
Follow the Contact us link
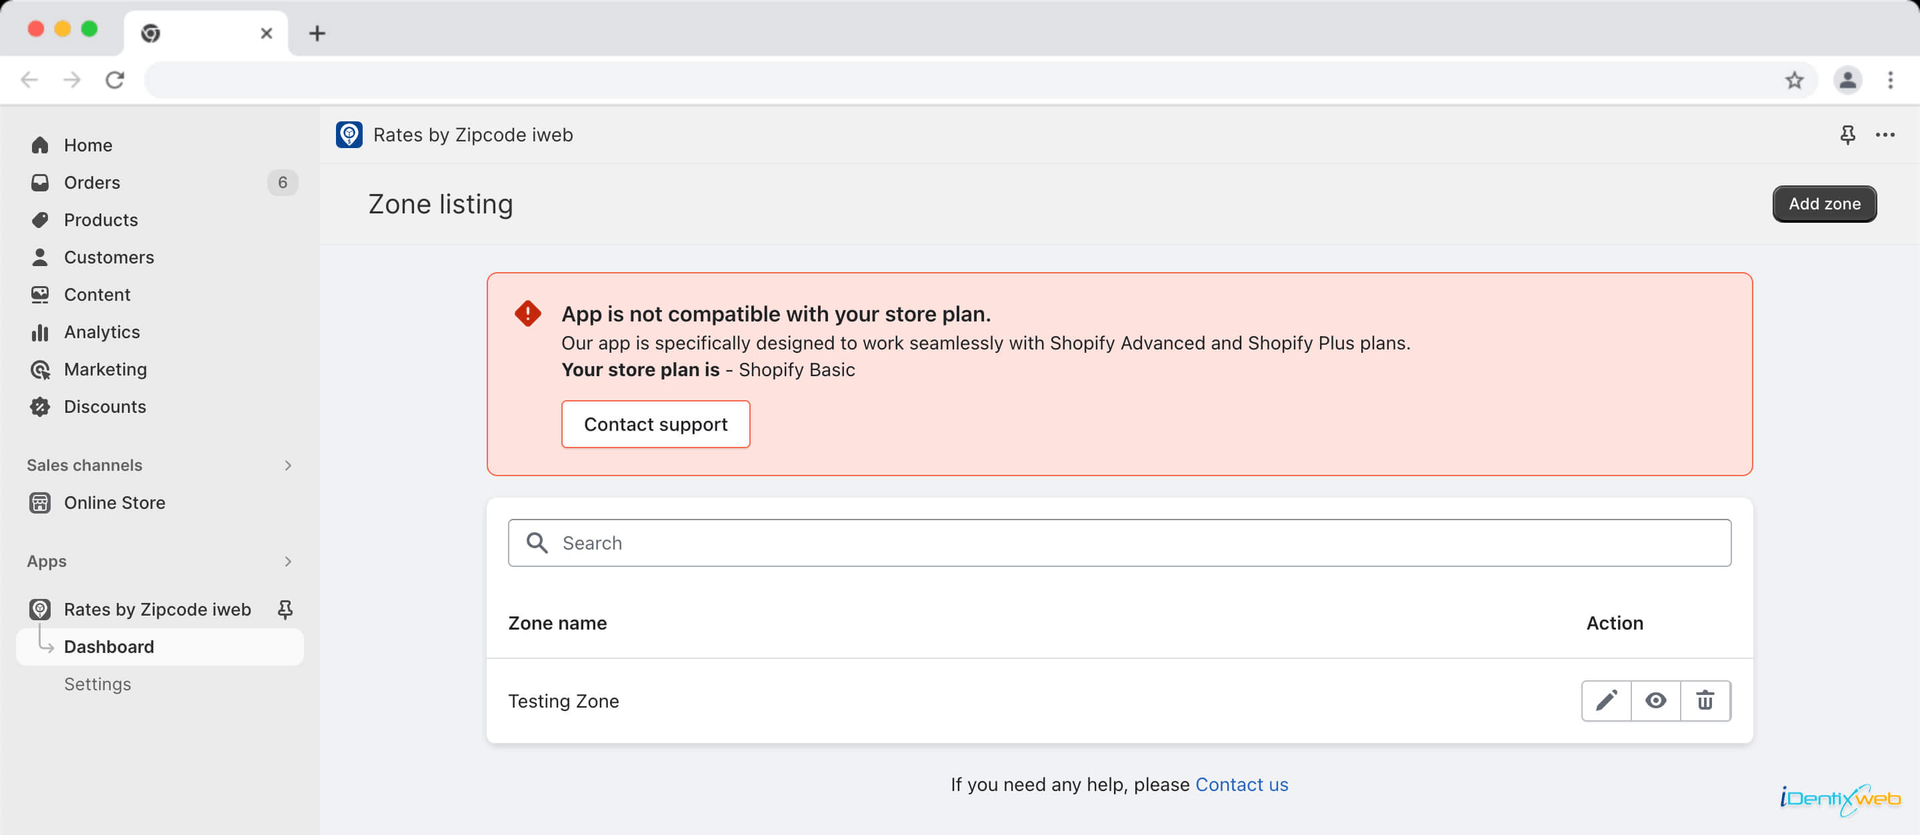1241,785
